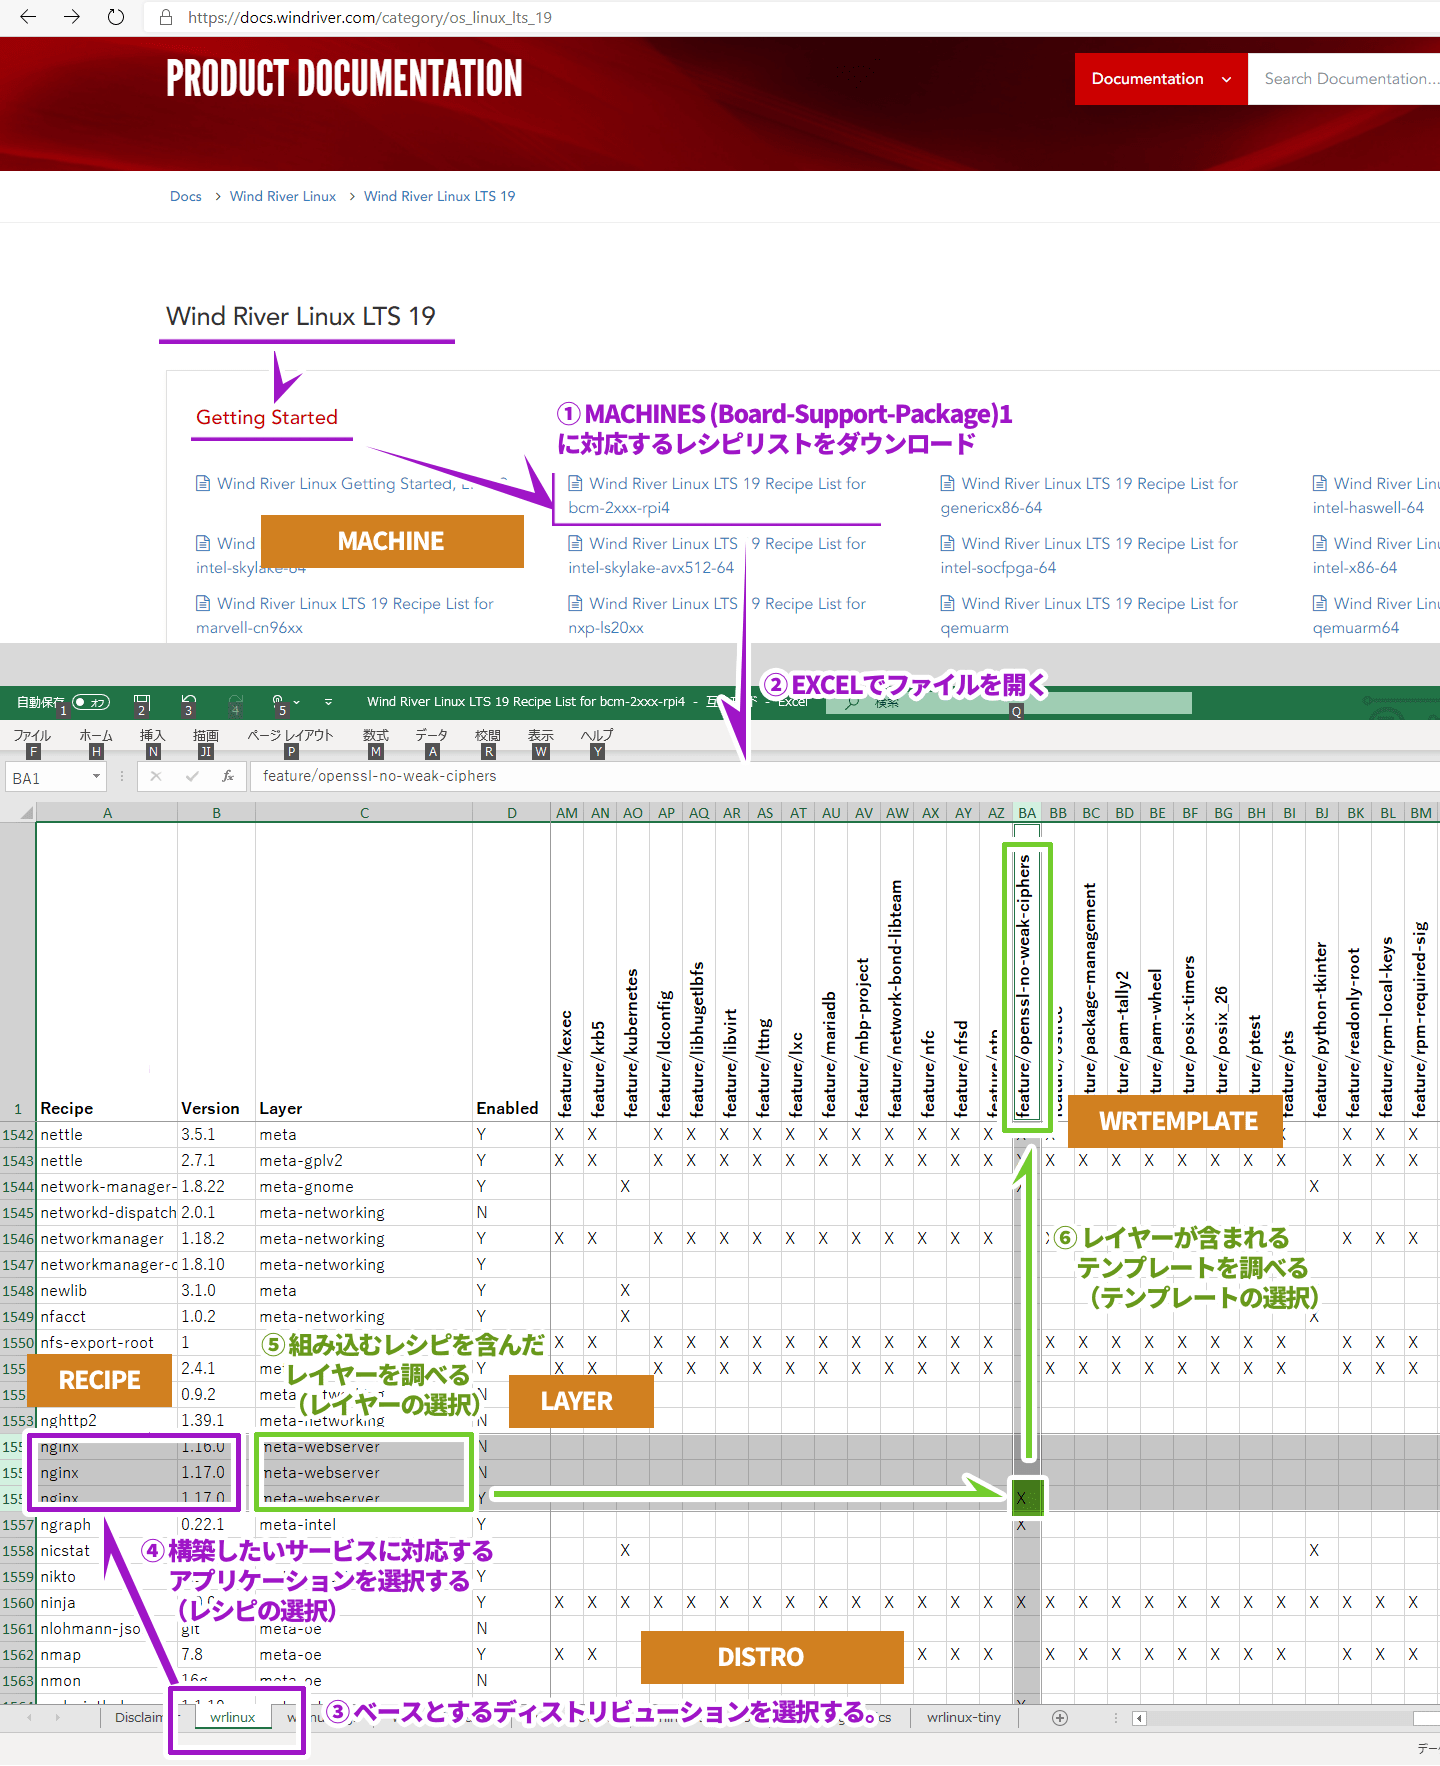Click the Excel Undo icon

[189, 702]
